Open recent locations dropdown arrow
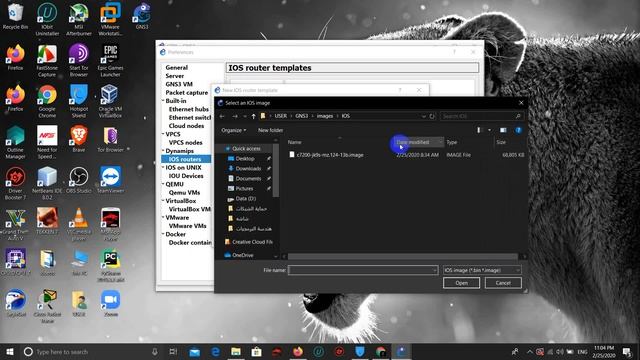640x360 pixels. (244, 116)
